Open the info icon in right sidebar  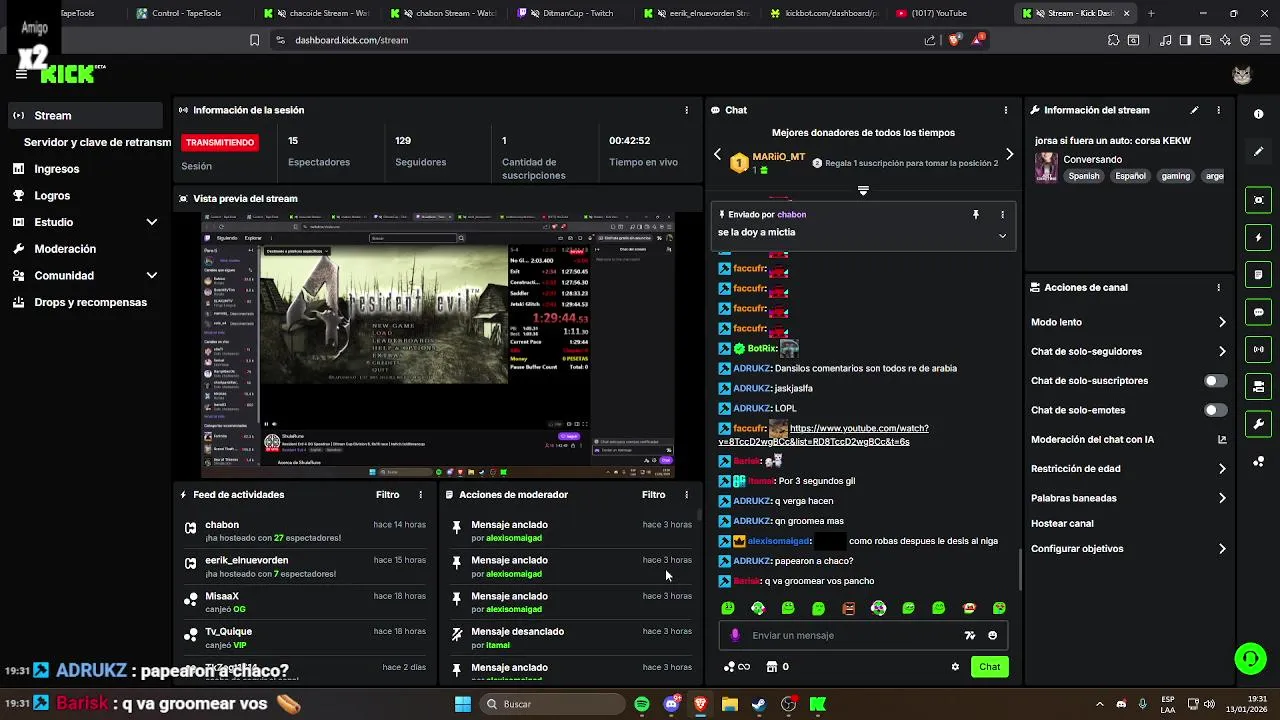pos(1258,114)
